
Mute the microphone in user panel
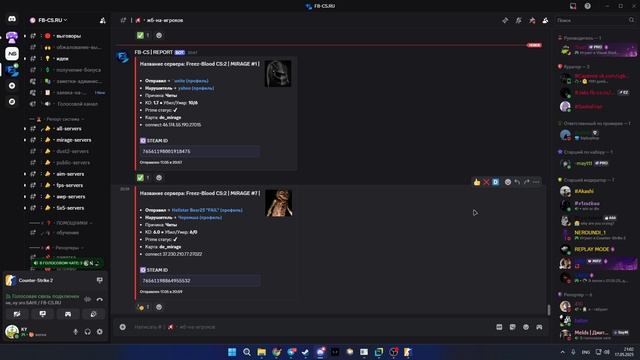click(x=76, y=332)
